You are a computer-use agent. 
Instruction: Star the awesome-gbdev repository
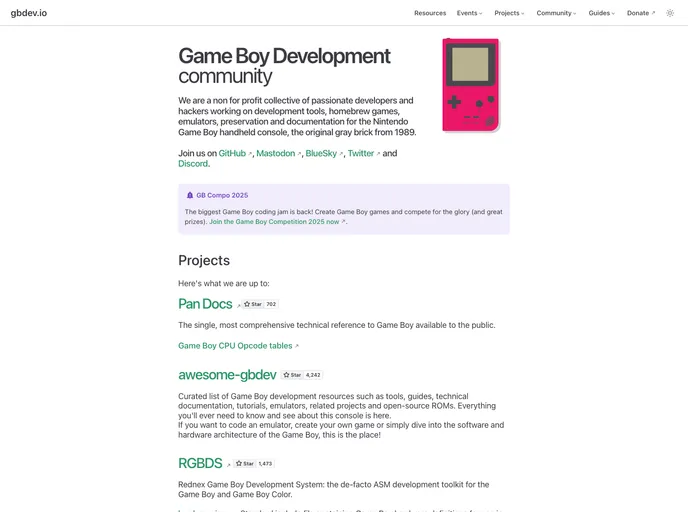(x=292, y=375)
